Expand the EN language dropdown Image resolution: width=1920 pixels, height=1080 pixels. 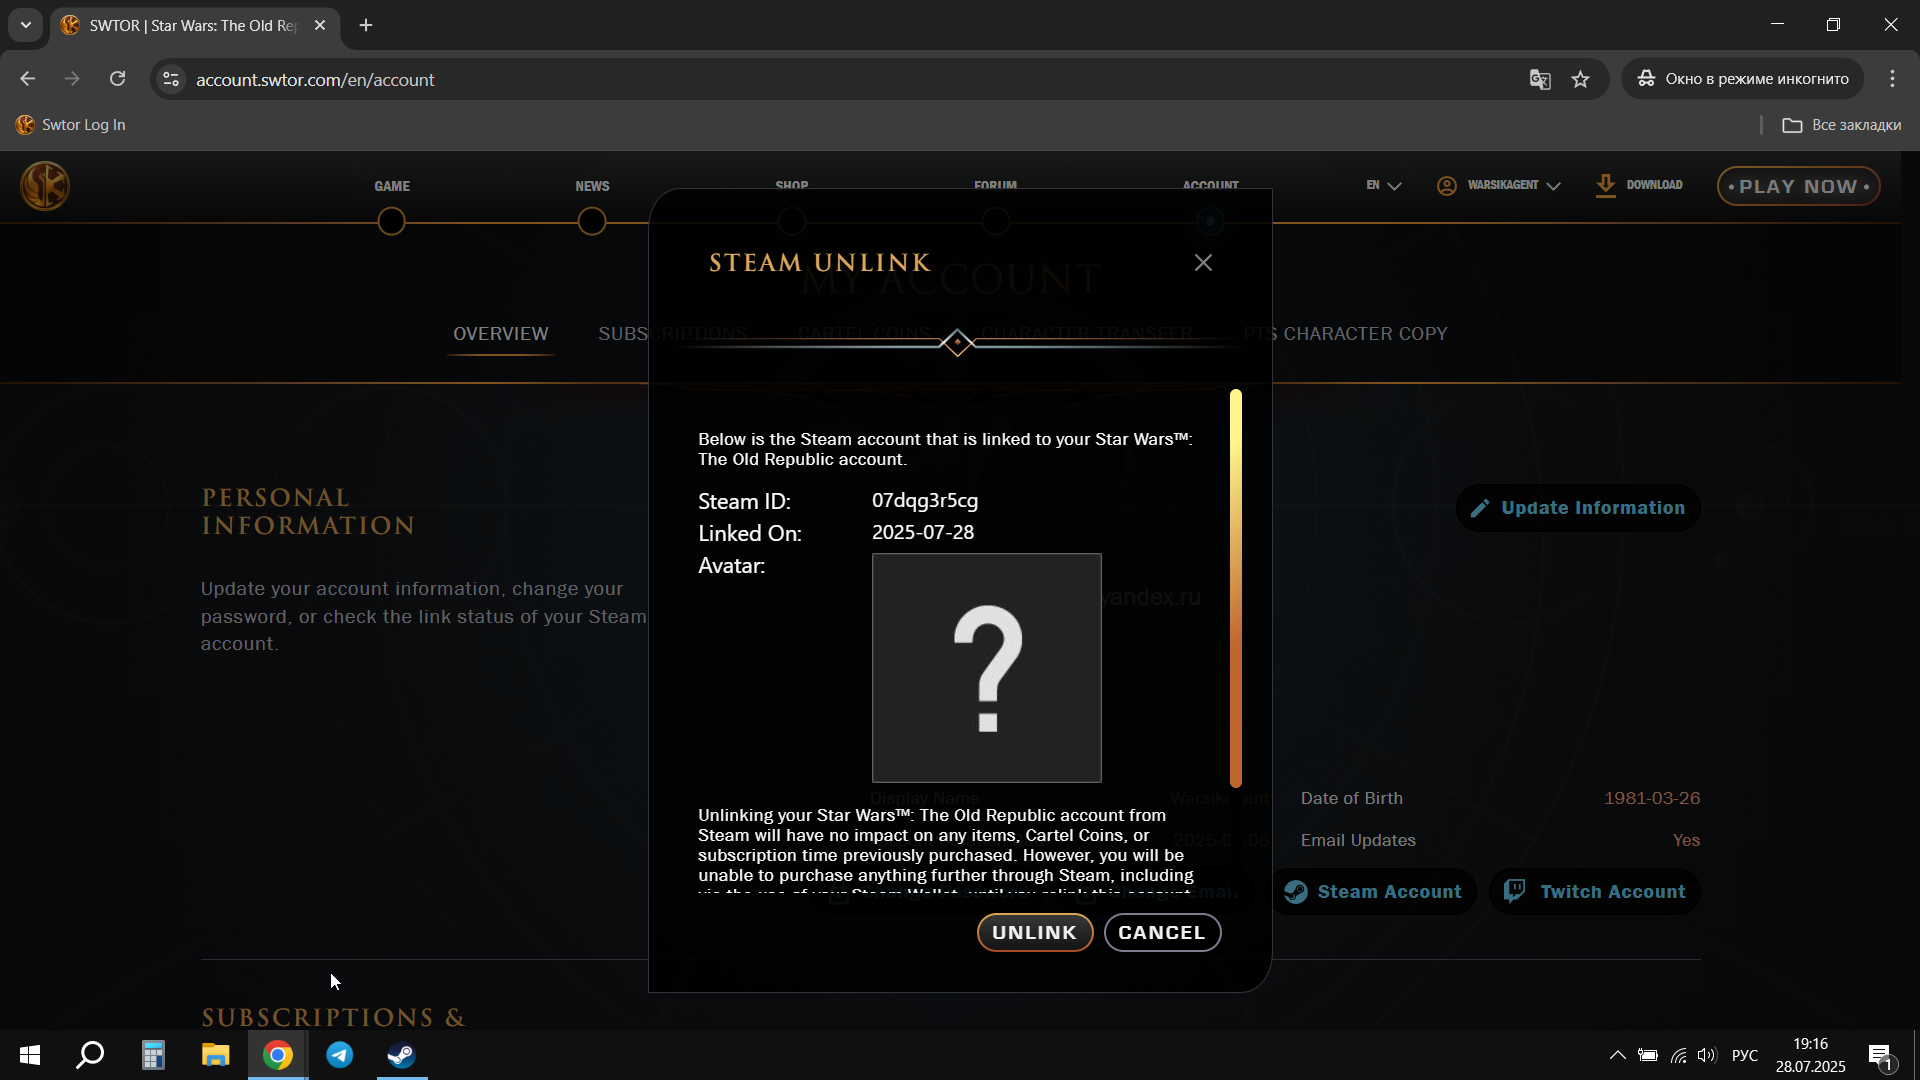coord(1383,185)
